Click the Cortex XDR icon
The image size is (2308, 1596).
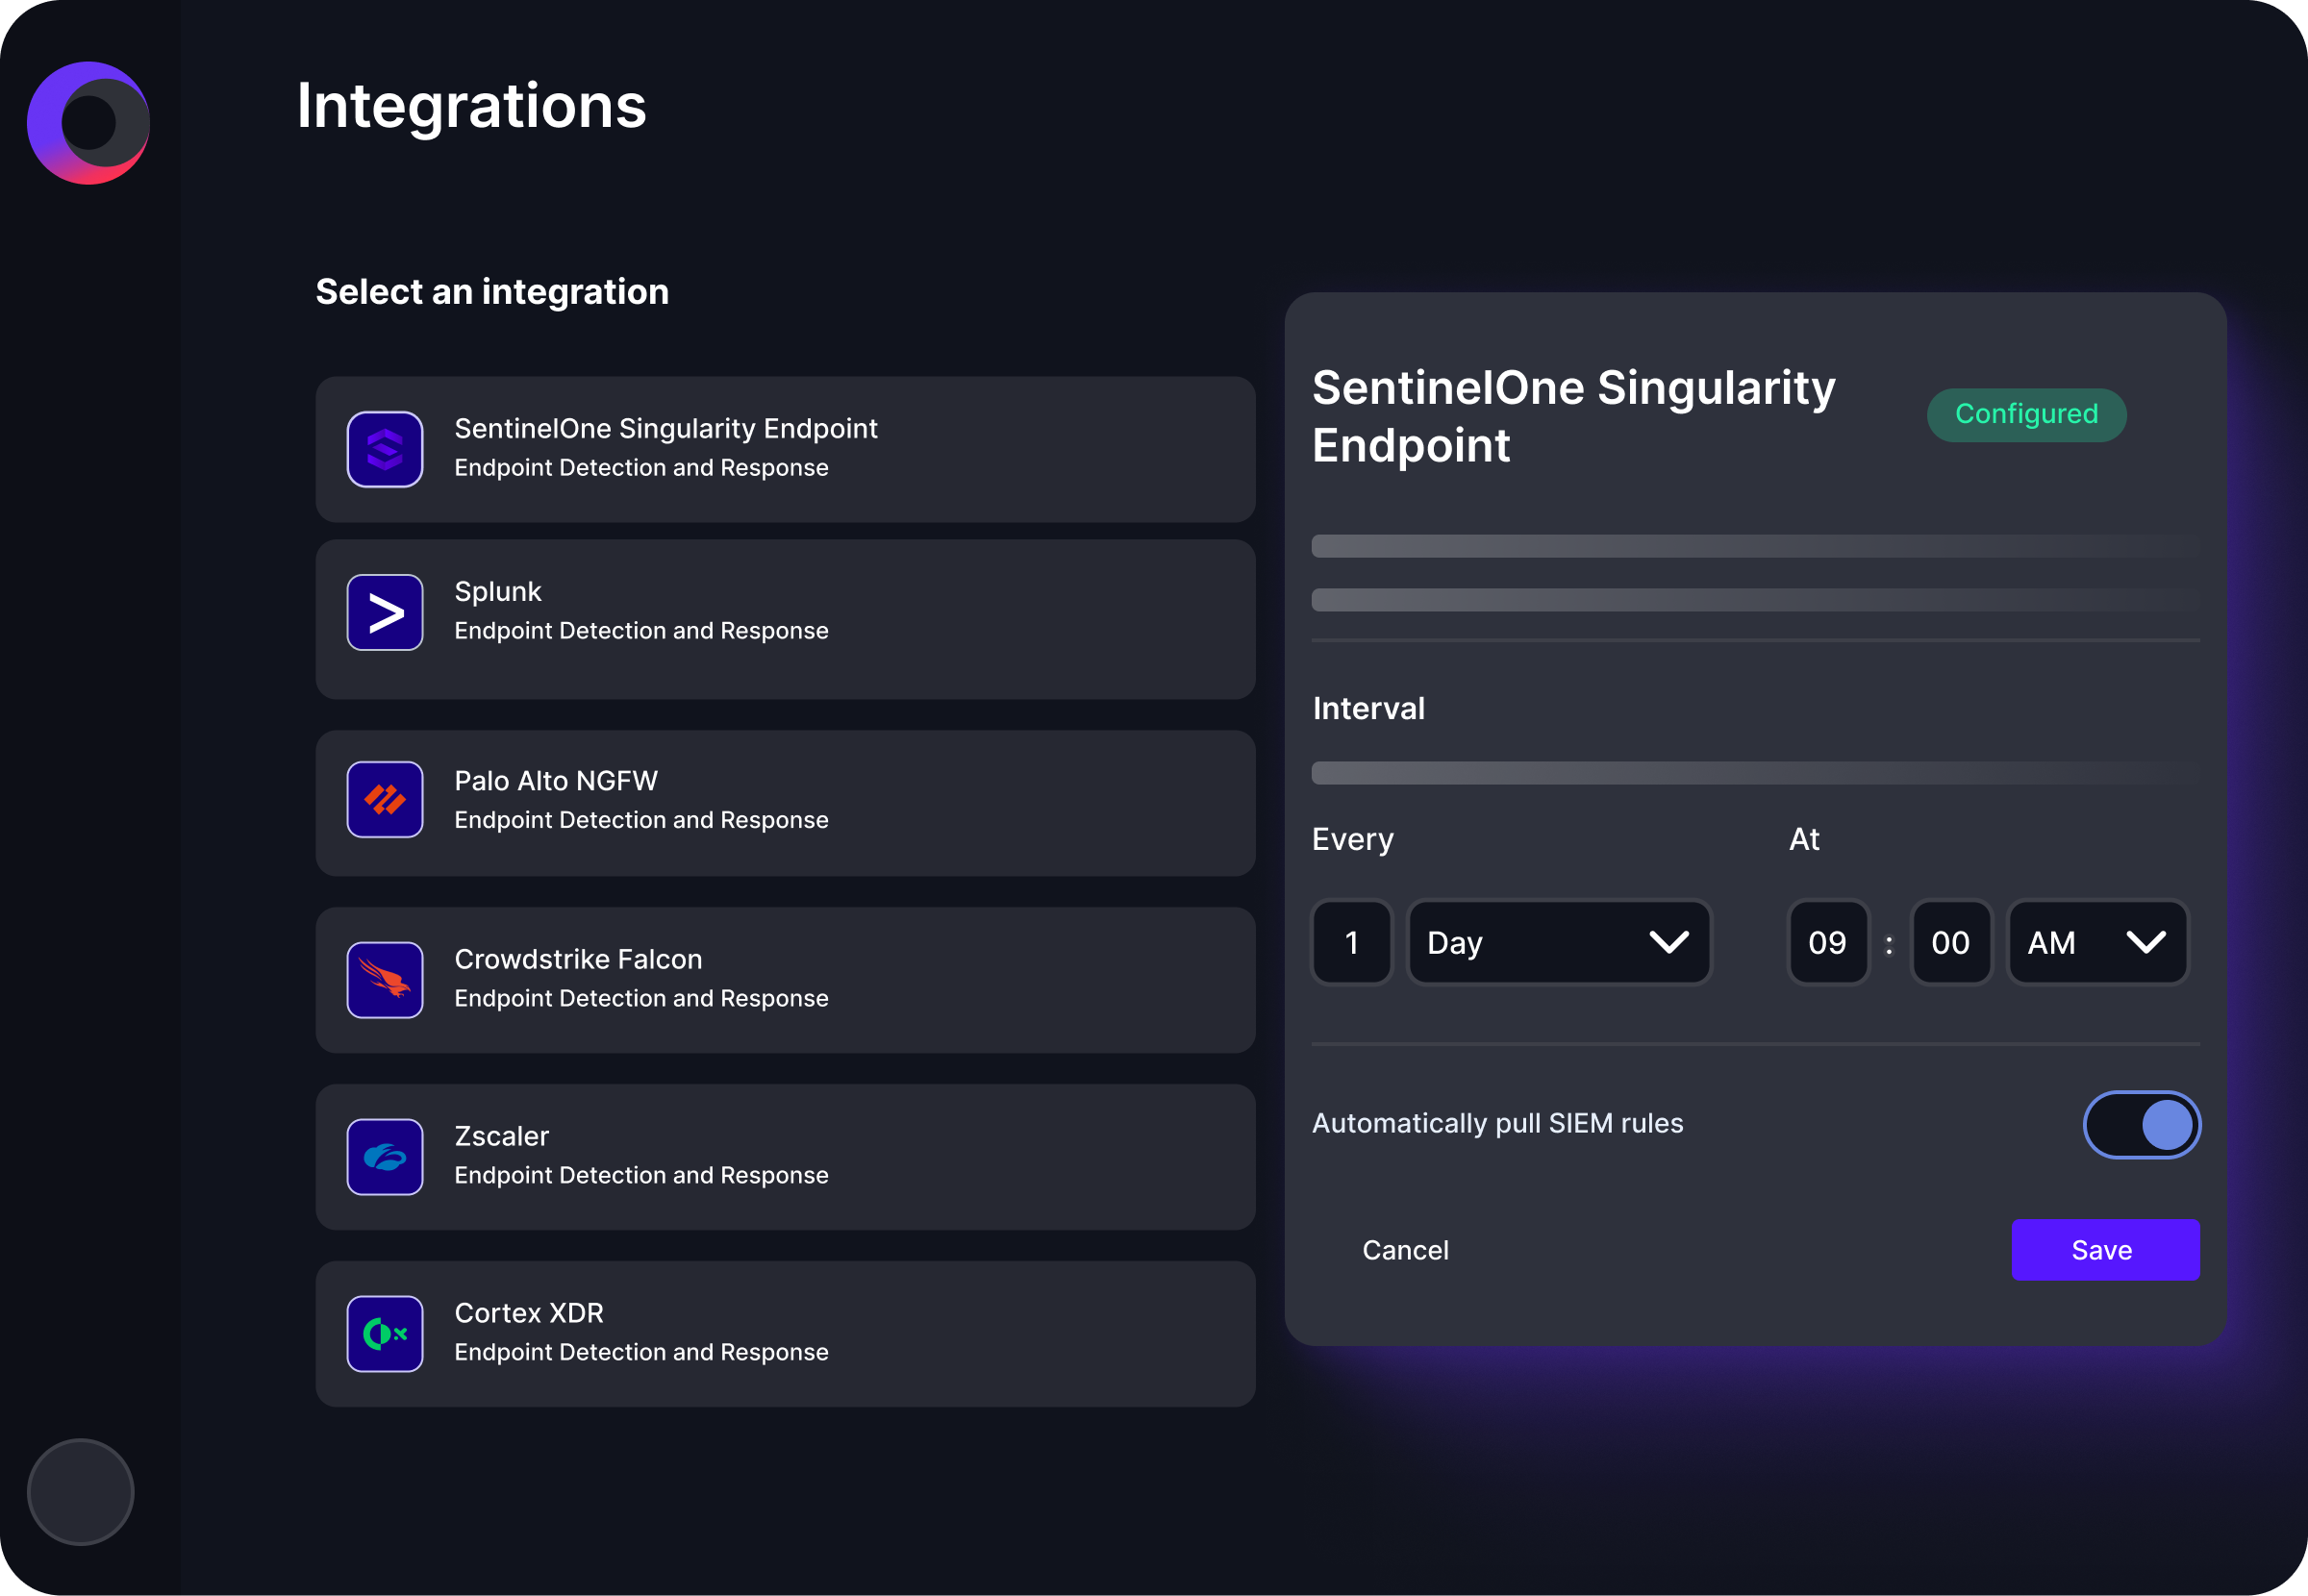tap(385, 1334)
